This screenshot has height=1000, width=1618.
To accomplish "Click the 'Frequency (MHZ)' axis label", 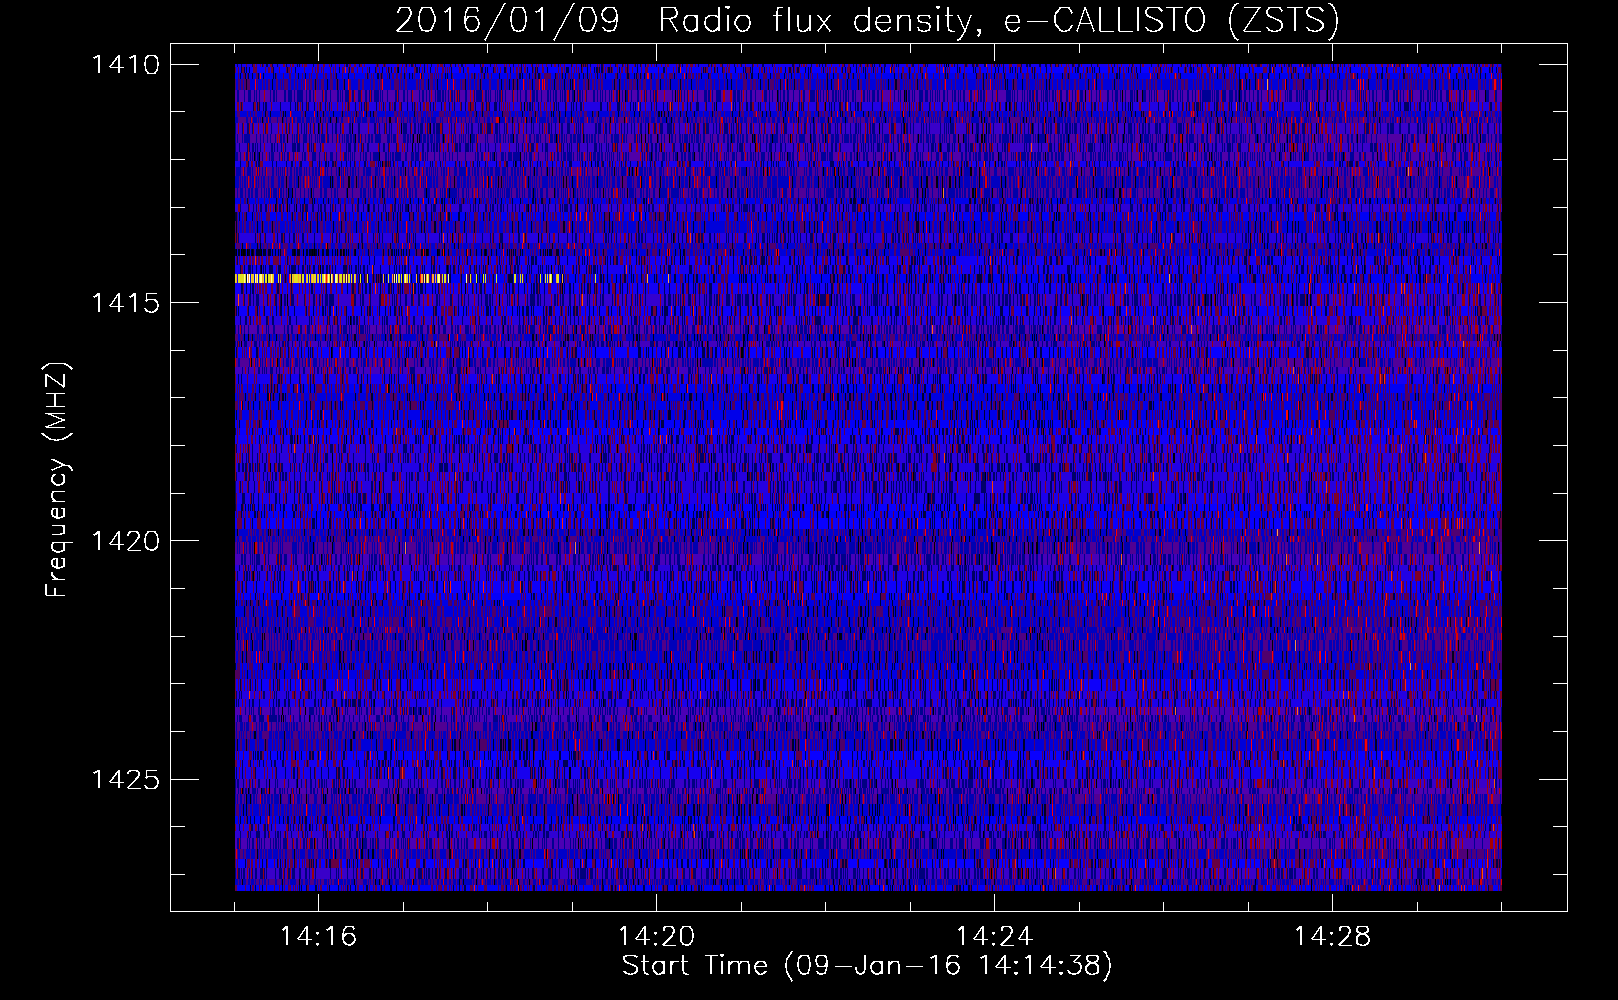I will [57, 479].
